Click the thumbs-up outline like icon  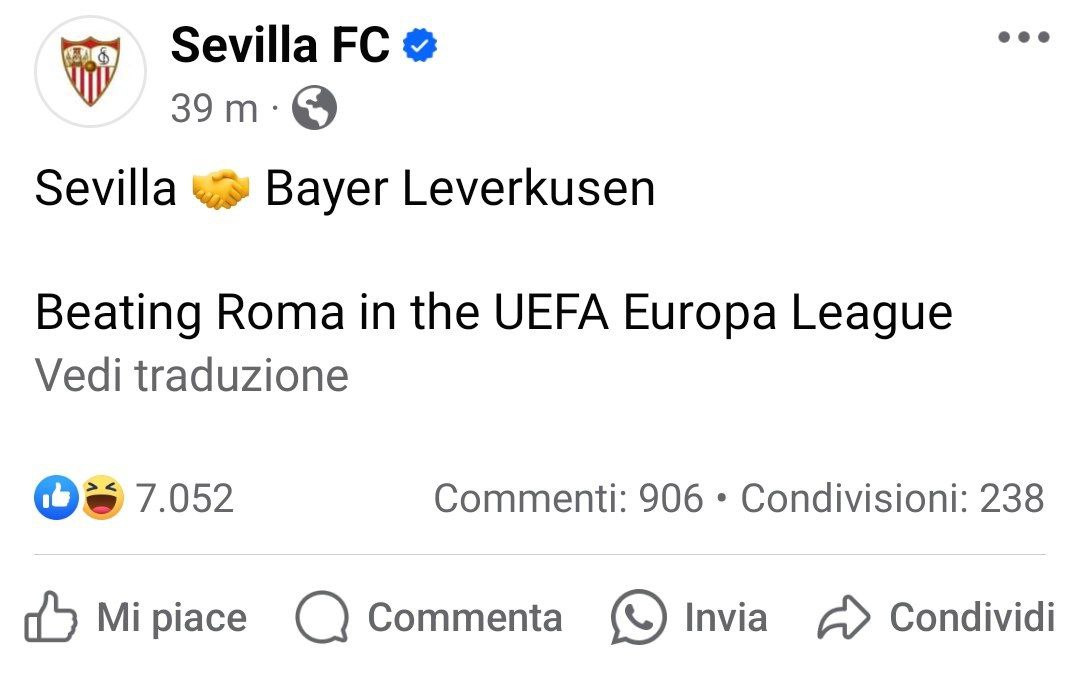coord(51,617)
